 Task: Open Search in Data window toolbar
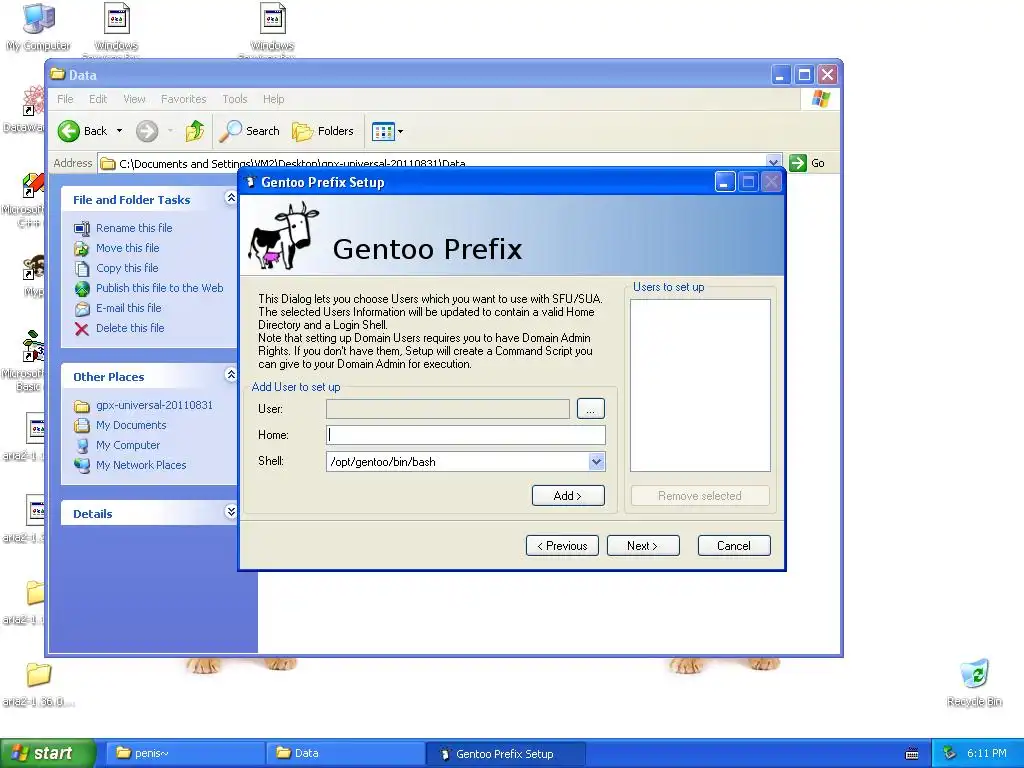[x=249, y=131]
